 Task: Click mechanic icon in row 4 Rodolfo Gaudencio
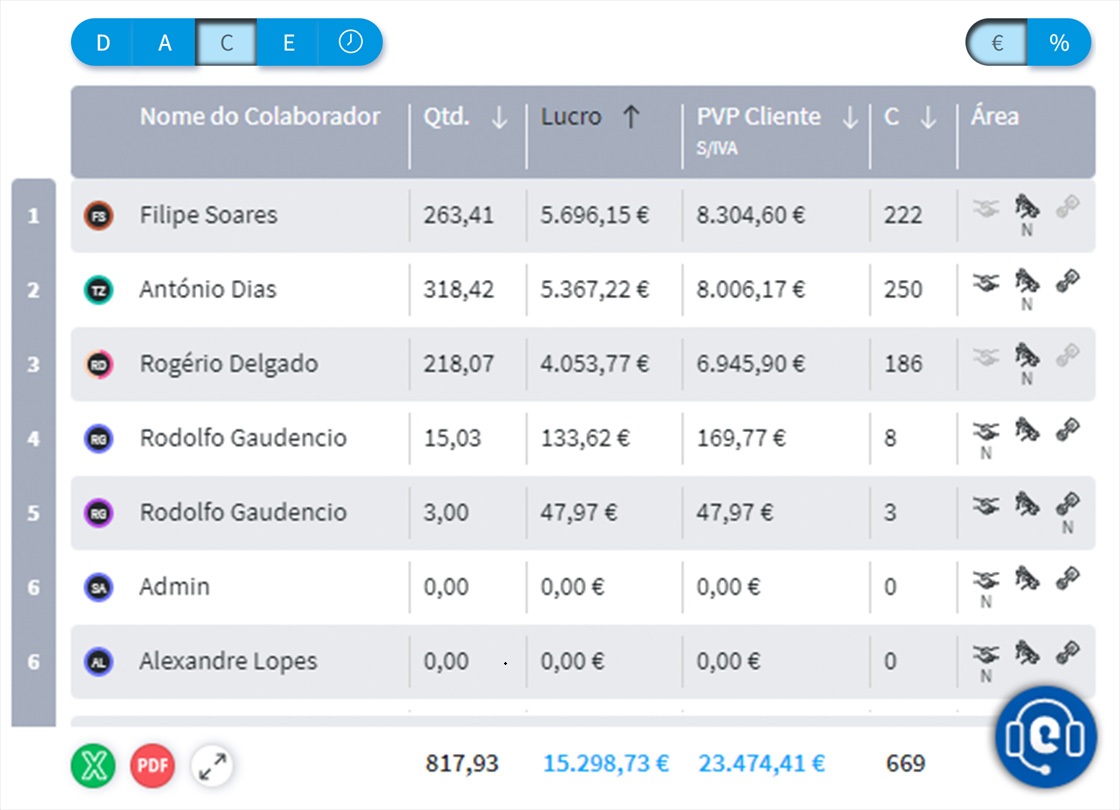tap(1026, 430)
